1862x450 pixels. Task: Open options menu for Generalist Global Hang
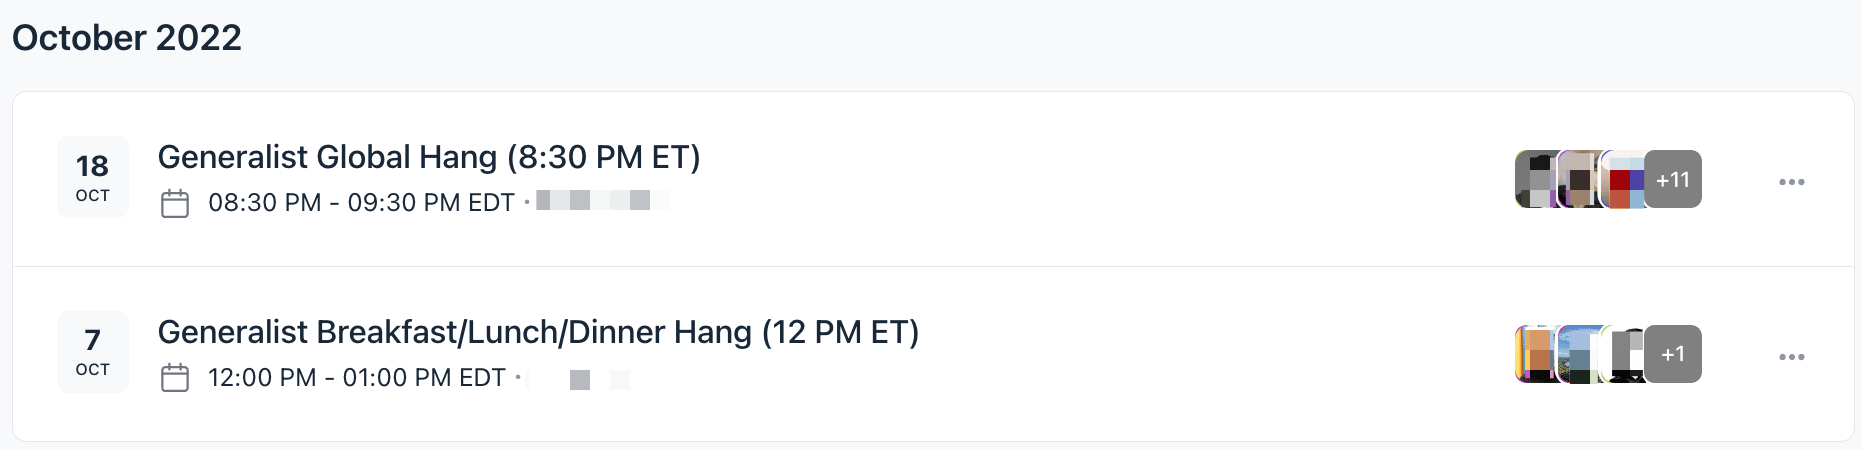tap(1791, 182)
